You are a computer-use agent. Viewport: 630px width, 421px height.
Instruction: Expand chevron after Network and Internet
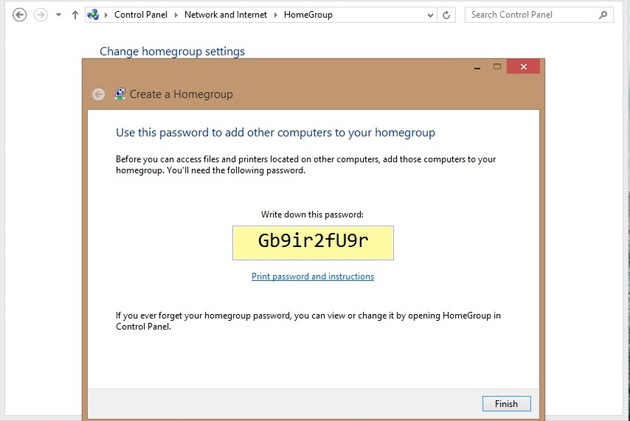coord(275,15)
